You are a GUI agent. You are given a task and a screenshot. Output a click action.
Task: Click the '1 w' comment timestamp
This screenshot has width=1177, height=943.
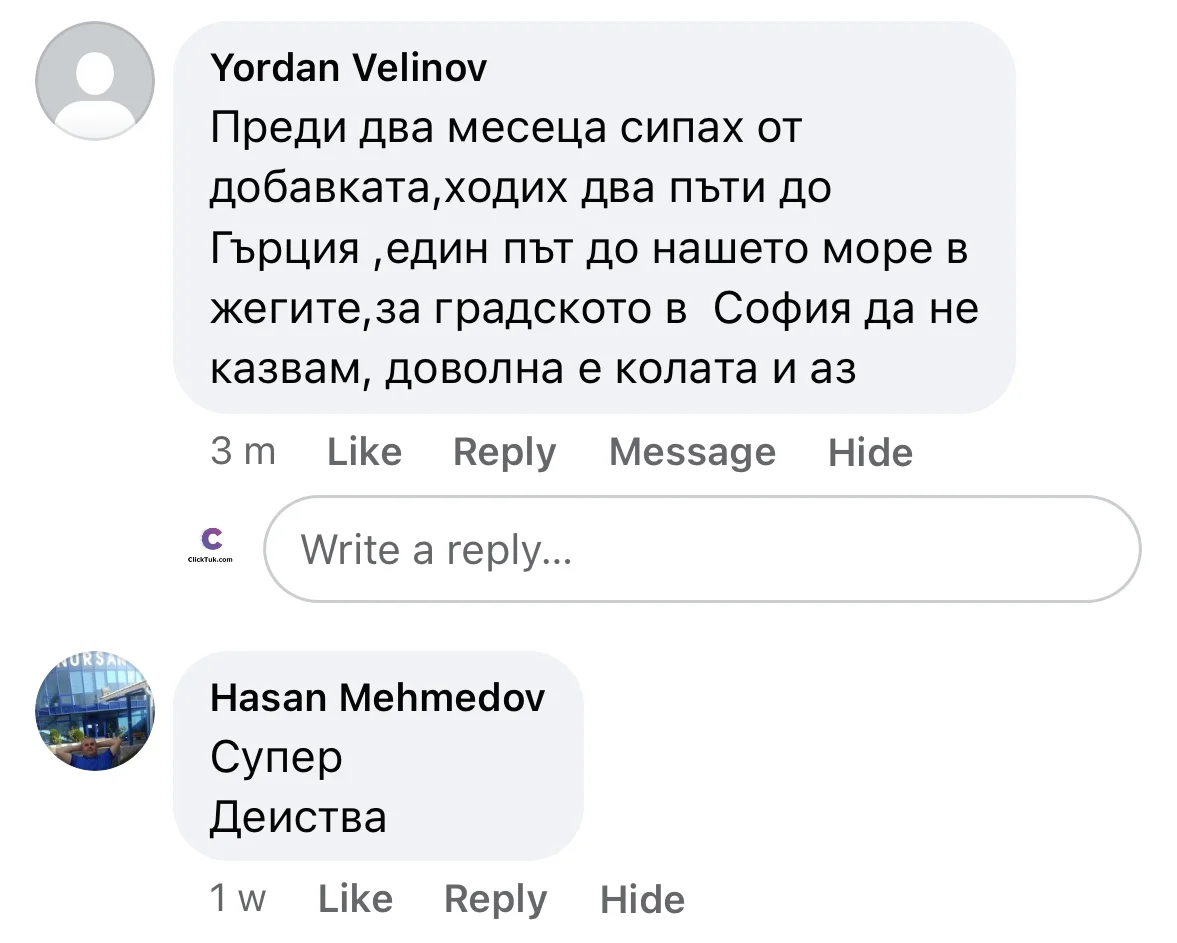[x=238, y=898]
